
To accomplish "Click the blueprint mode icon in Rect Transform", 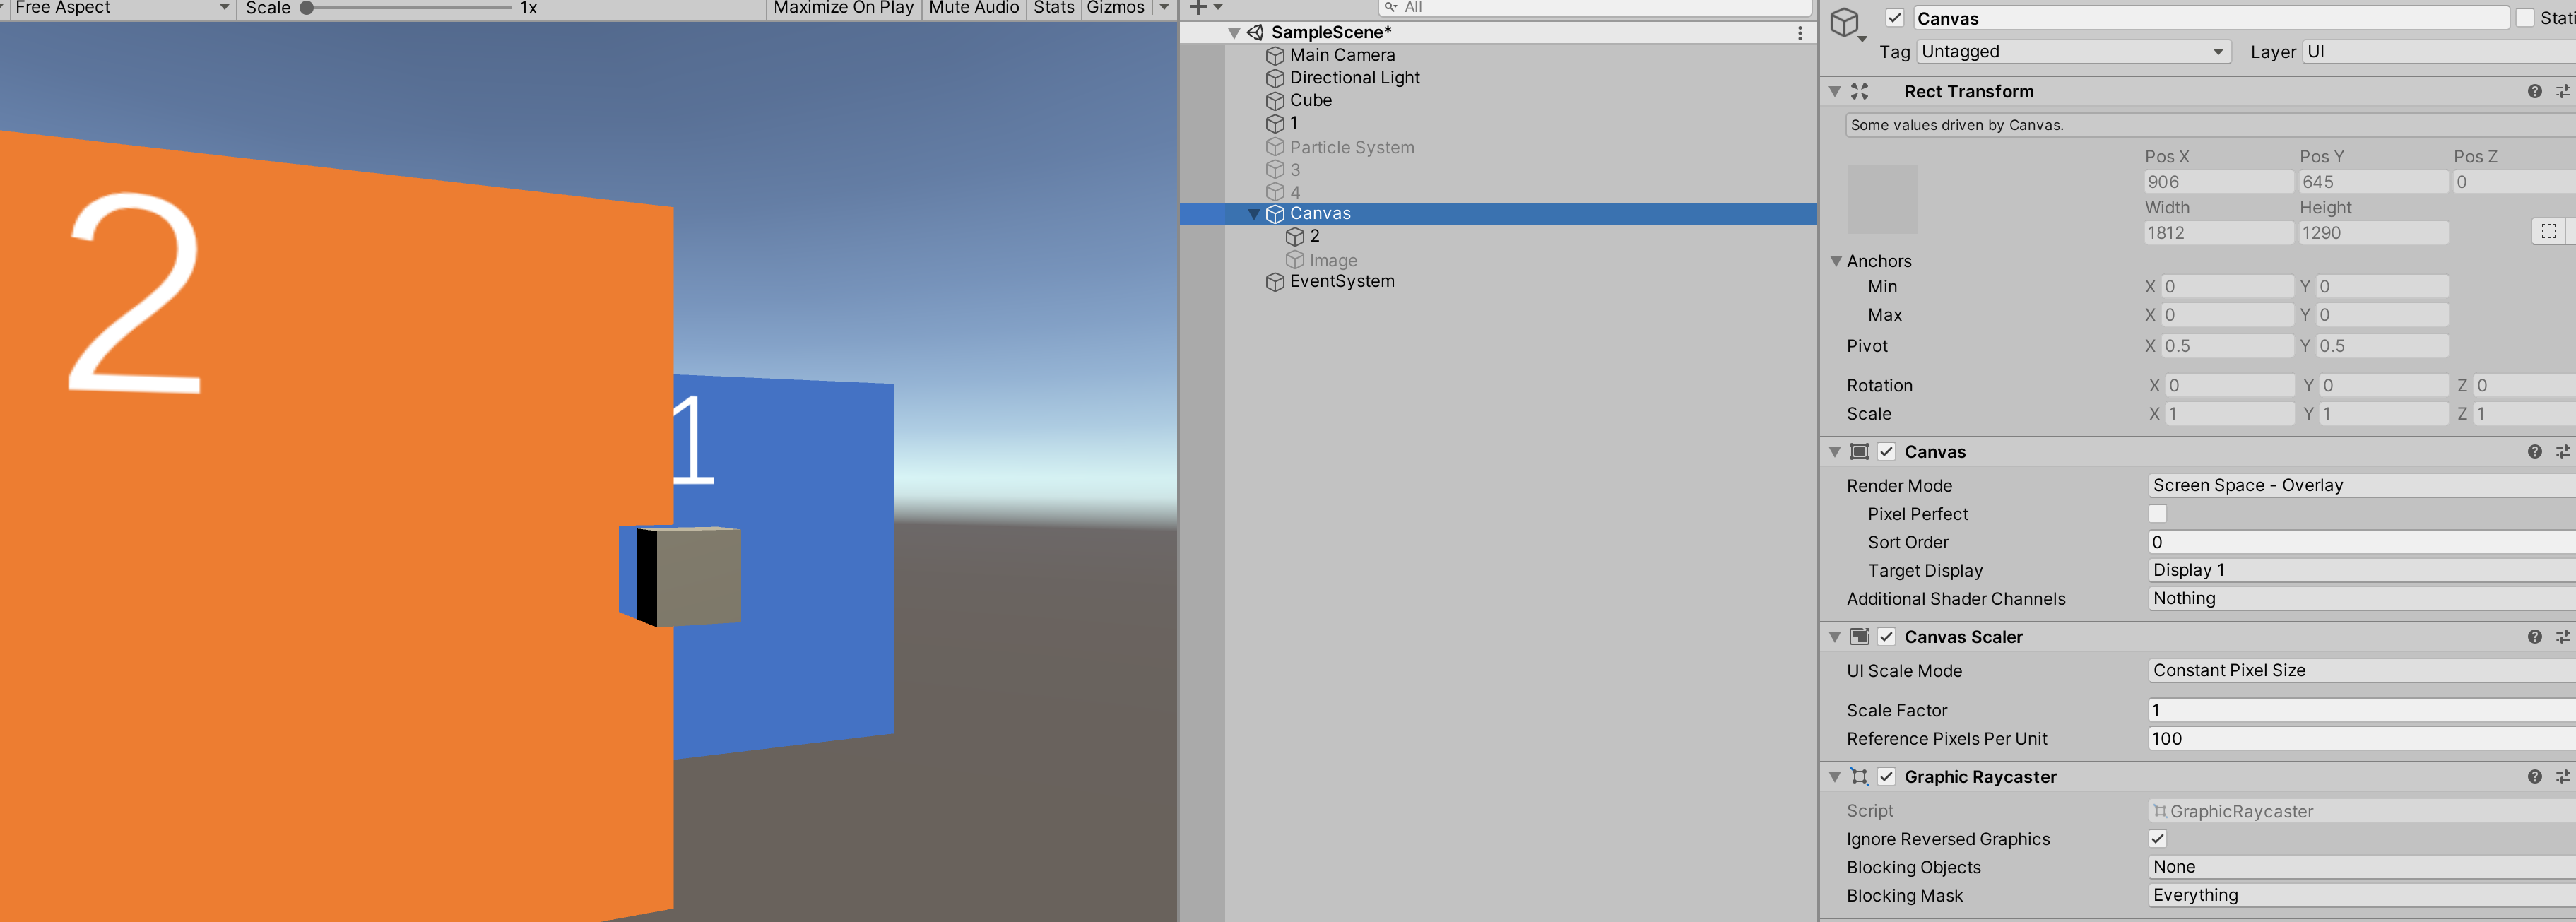I will tap(2548, 232).
